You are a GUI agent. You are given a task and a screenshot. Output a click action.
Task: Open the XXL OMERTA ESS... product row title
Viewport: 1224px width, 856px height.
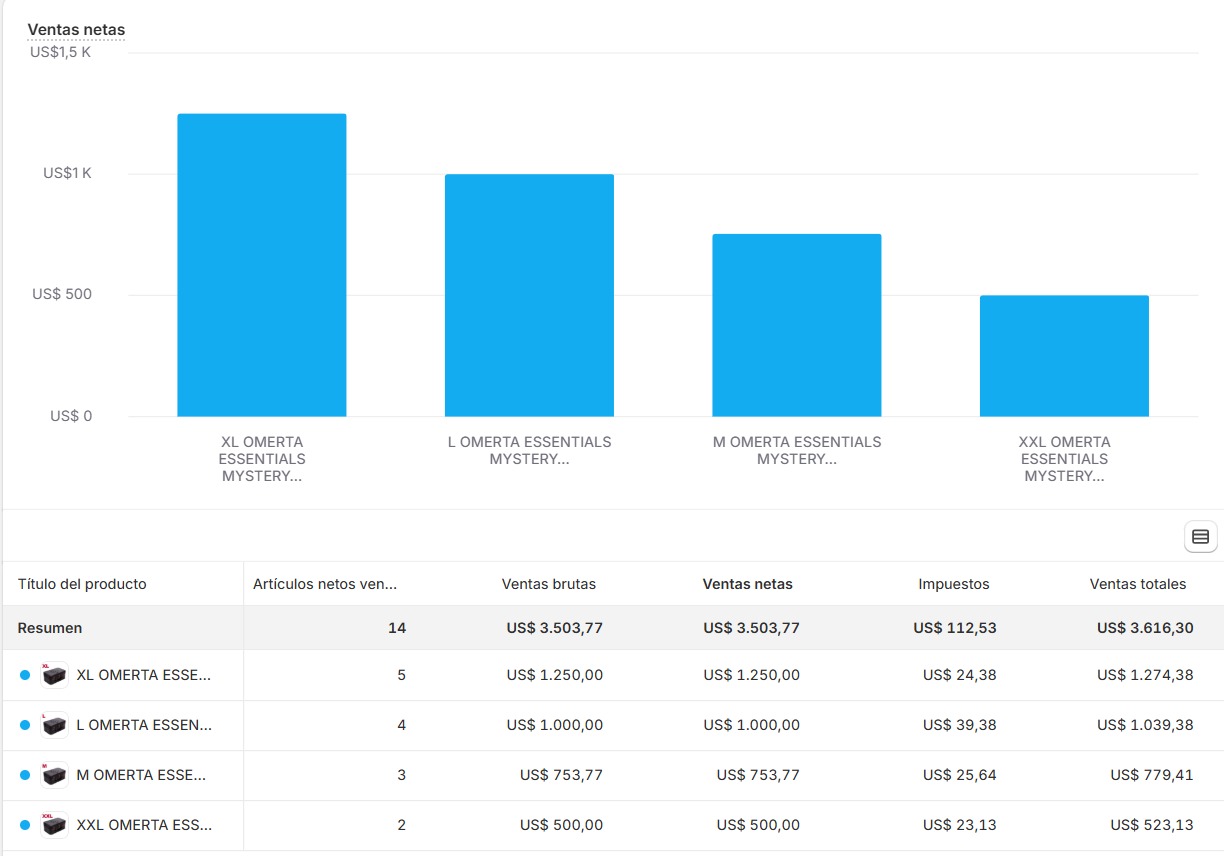[x=144, y=825]
